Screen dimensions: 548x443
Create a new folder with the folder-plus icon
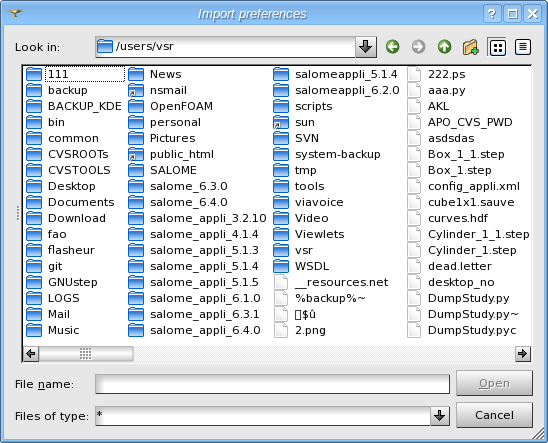pyautogui.click(x=470, y=47)
